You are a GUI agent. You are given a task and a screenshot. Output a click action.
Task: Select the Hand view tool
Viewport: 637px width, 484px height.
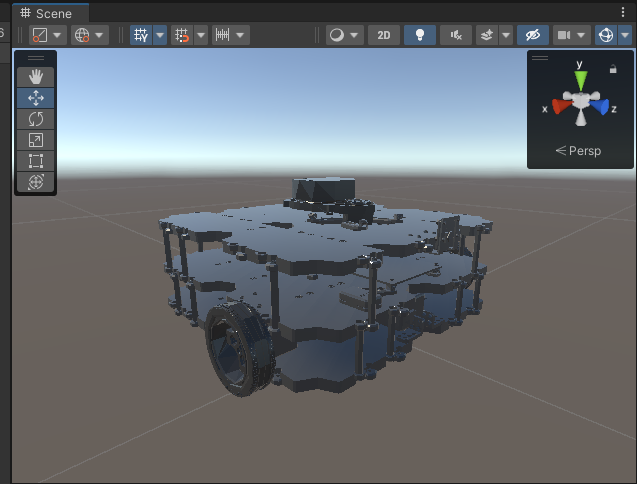(x=35, y=77)
